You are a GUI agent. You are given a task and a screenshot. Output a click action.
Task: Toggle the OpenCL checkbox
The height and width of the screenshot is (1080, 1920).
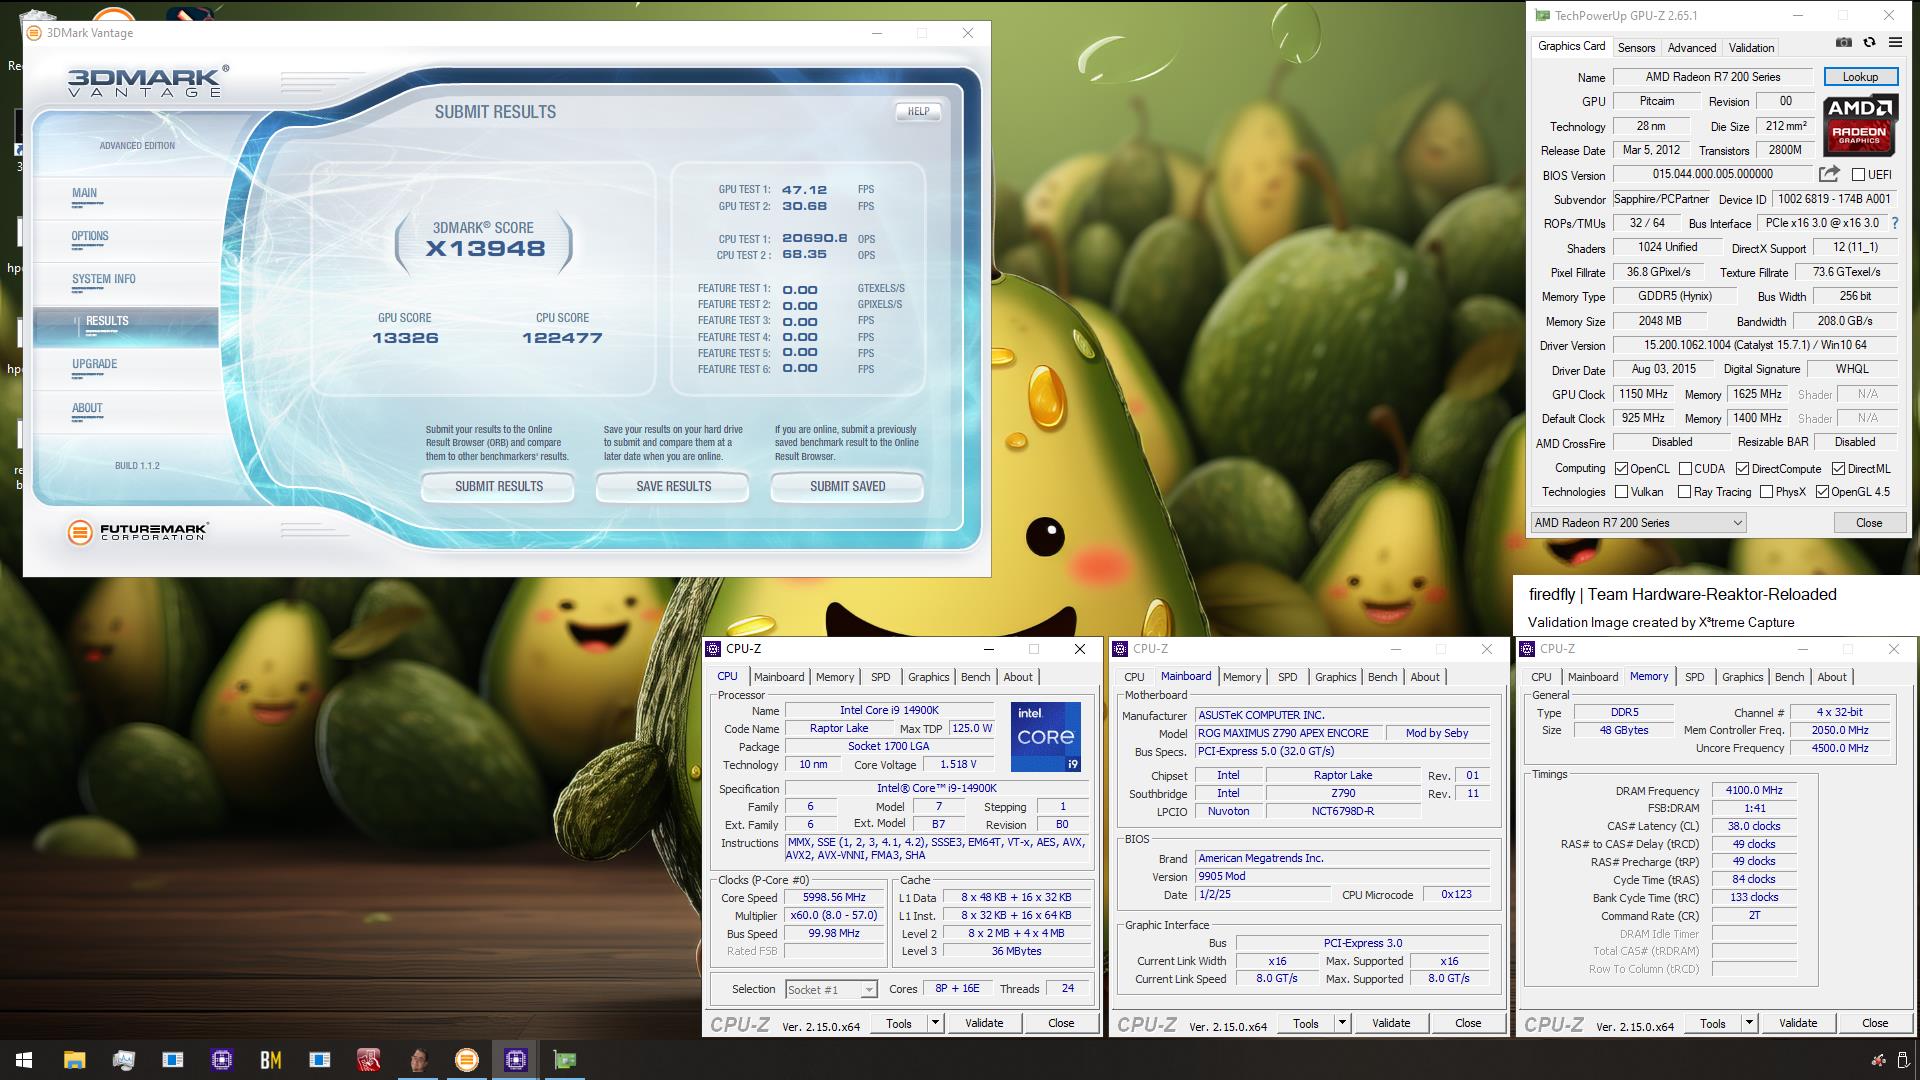[1621, 468]
